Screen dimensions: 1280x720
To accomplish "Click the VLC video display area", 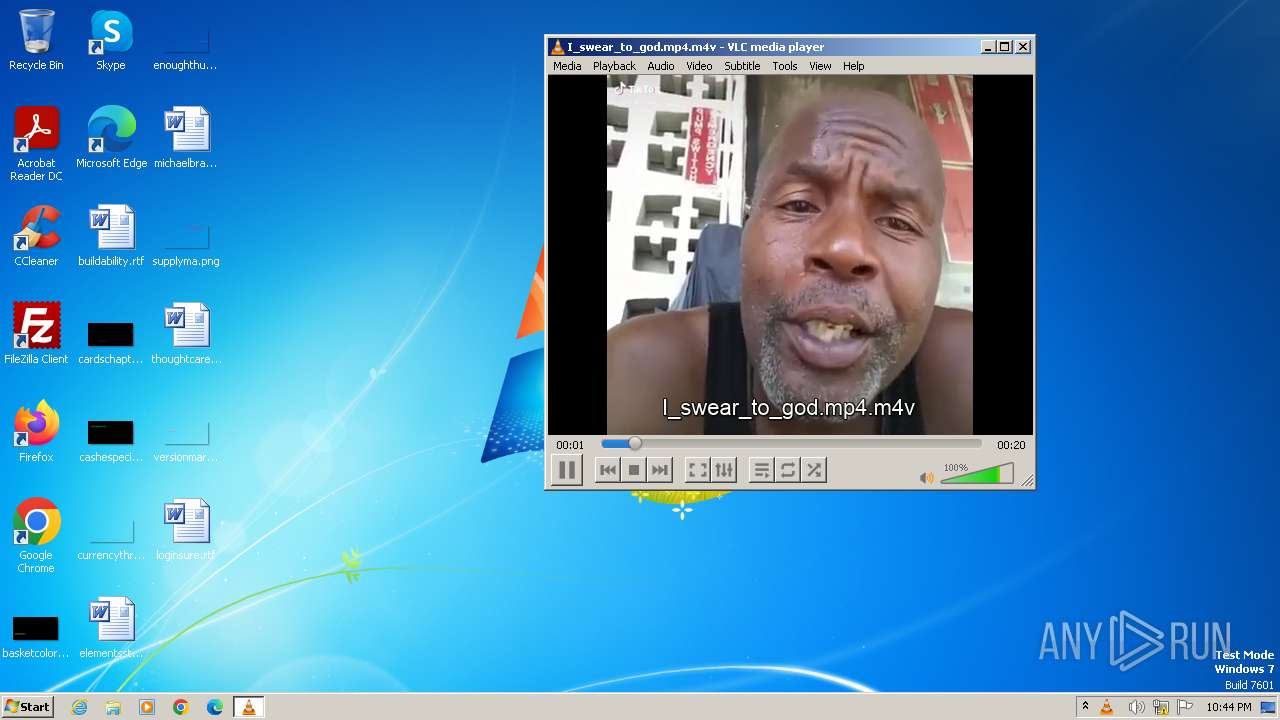I will tap(790, 255).
